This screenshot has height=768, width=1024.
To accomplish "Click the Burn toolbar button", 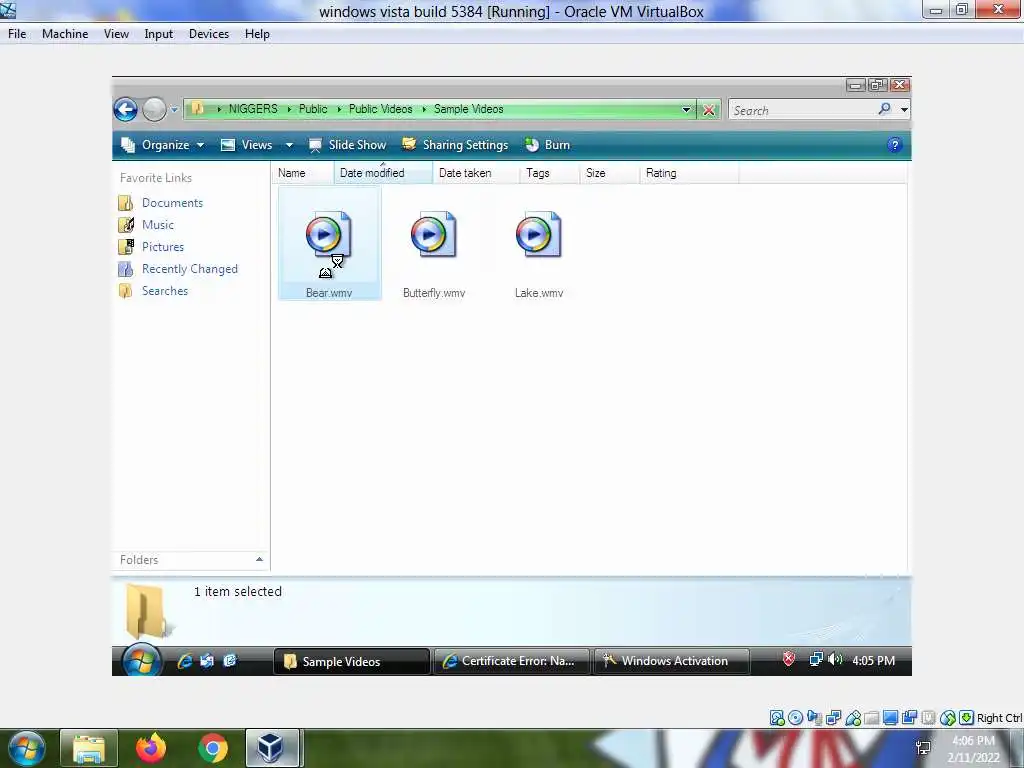I will pyautogui.click(x=547, y=145).
